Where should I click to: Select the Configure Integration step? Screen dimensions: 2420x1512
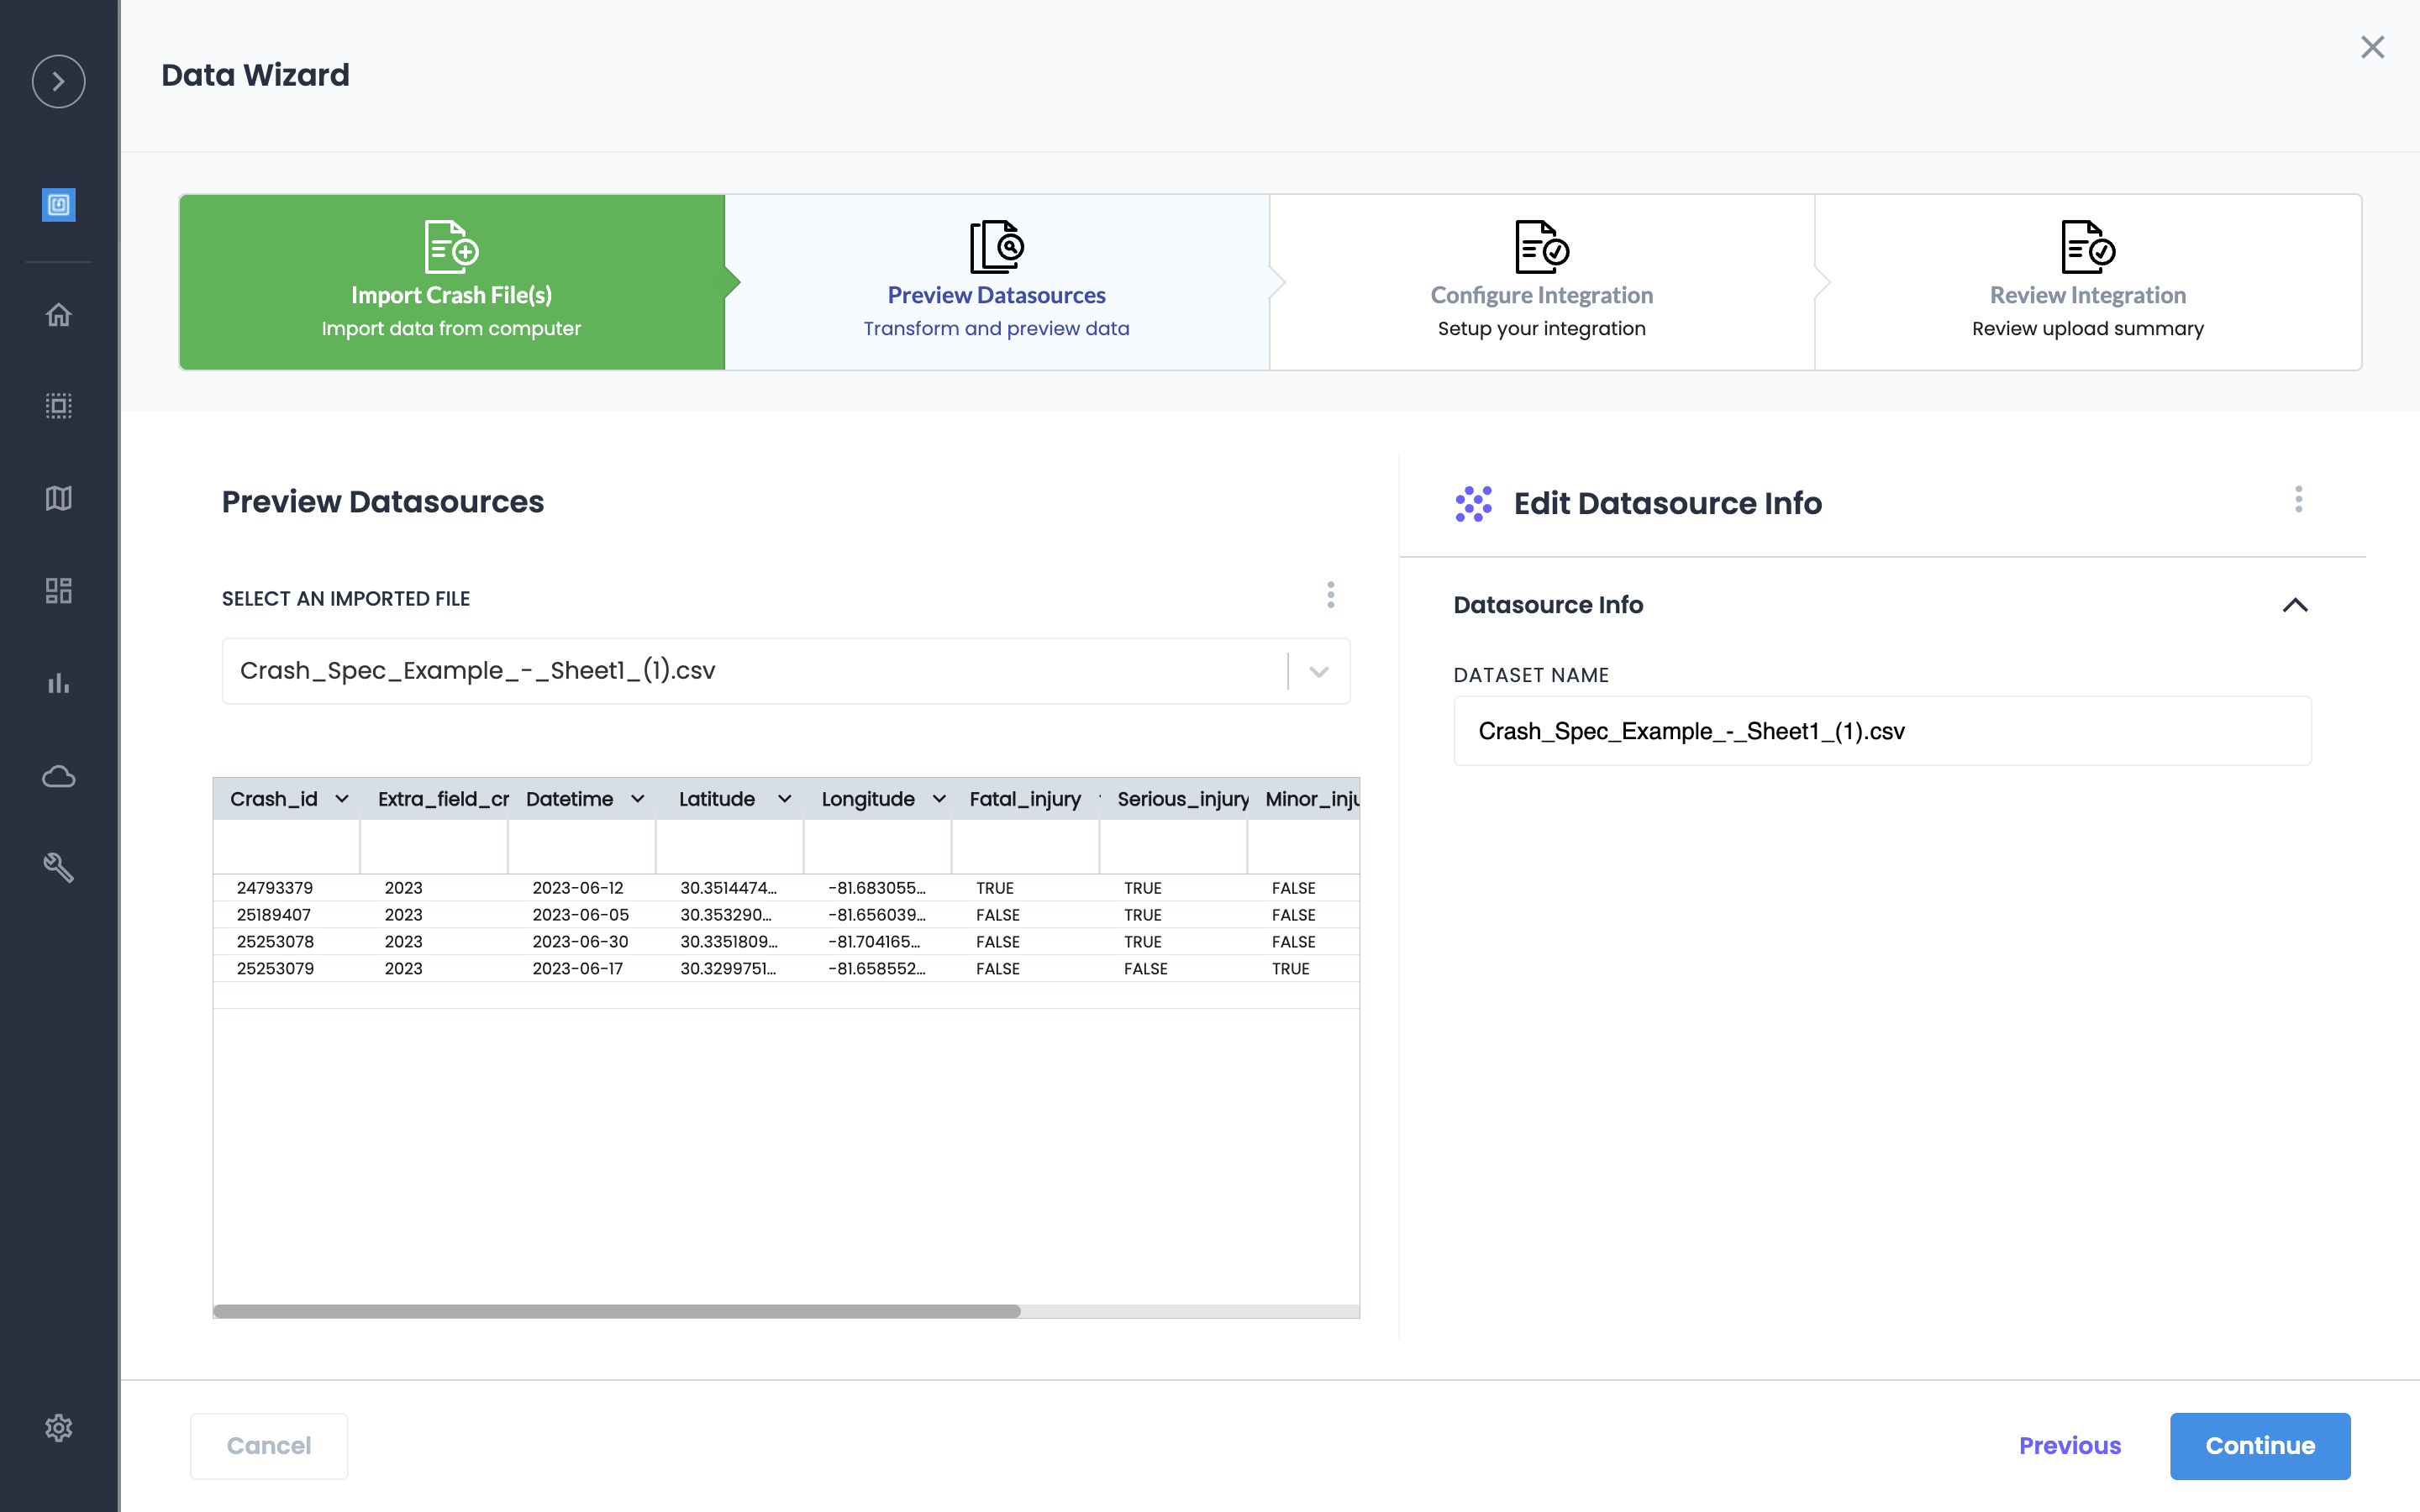[1541, 282]
